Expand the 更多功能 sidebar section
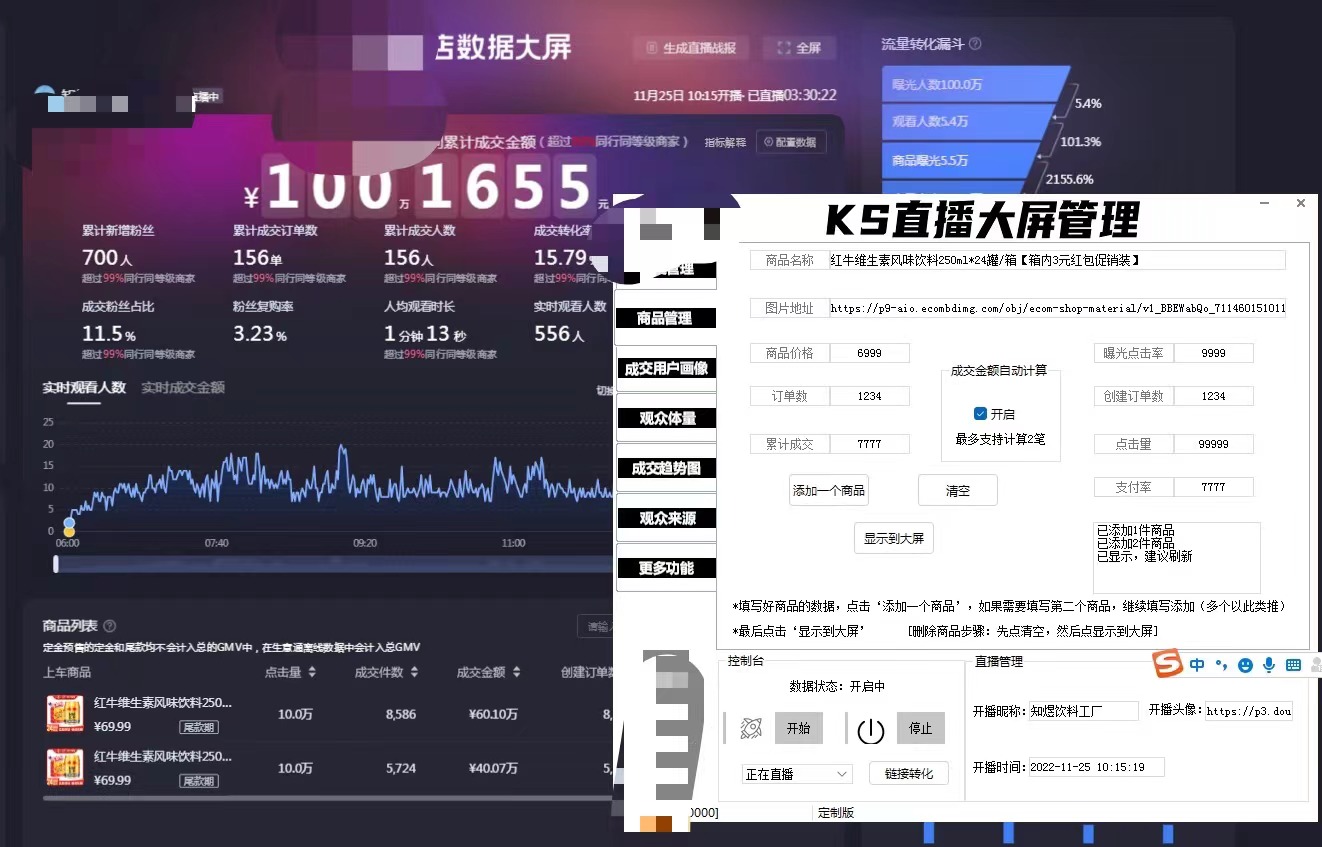 [x=666, y=567]
